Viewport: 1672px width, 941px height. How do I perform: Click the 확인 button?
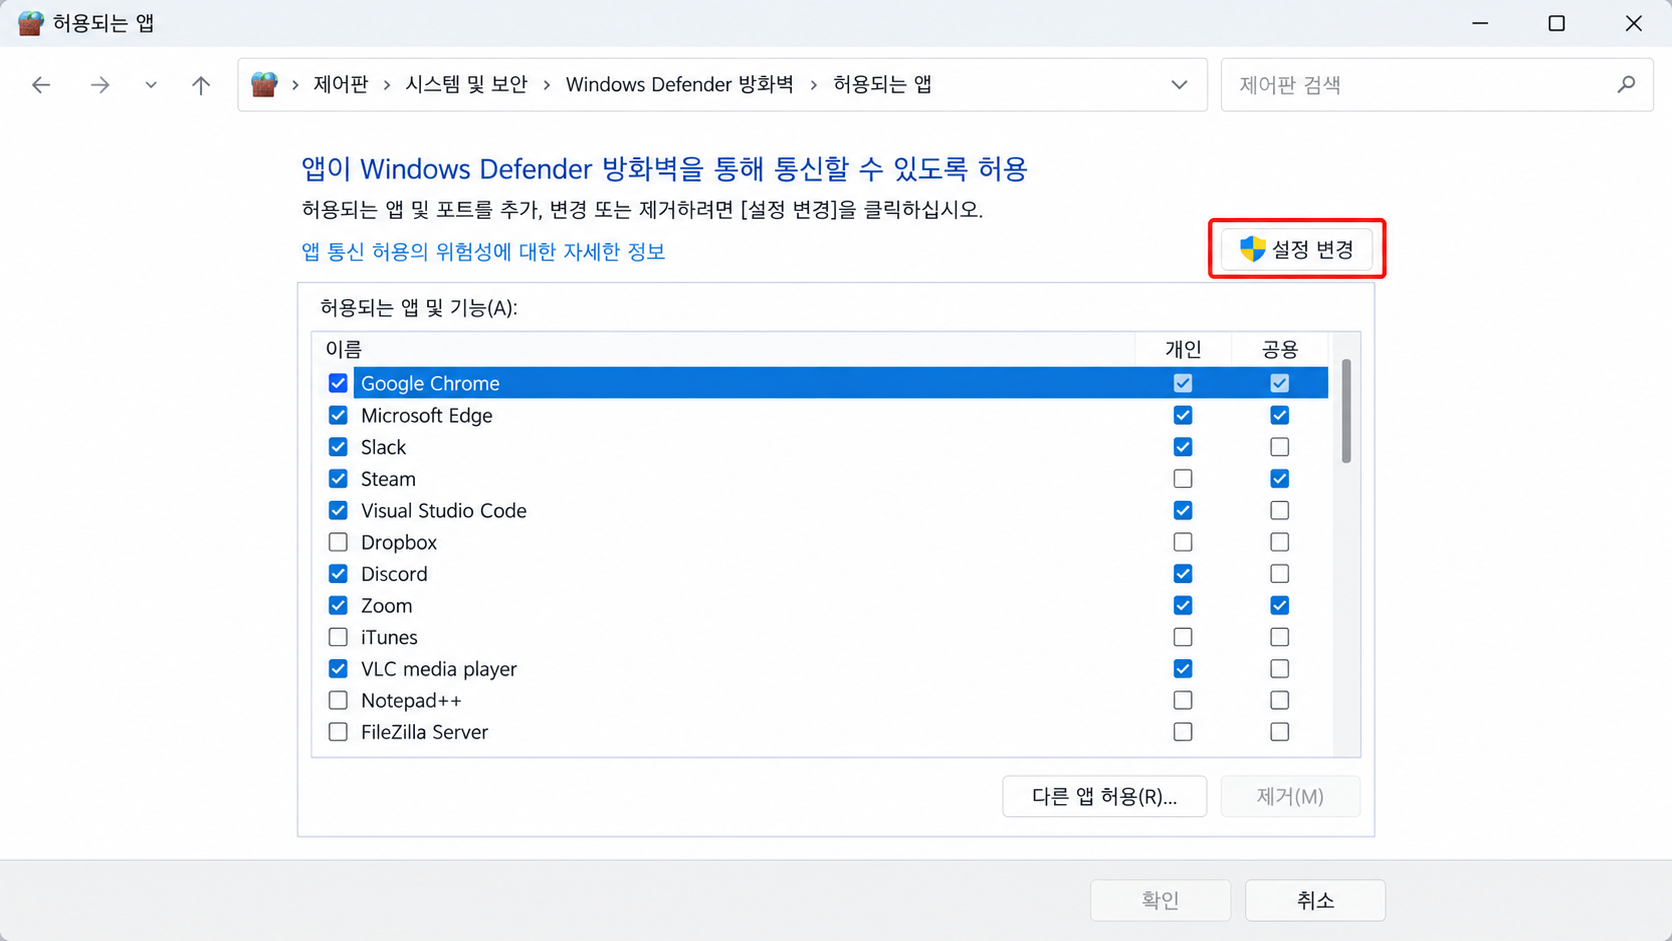coord(1160,900)
